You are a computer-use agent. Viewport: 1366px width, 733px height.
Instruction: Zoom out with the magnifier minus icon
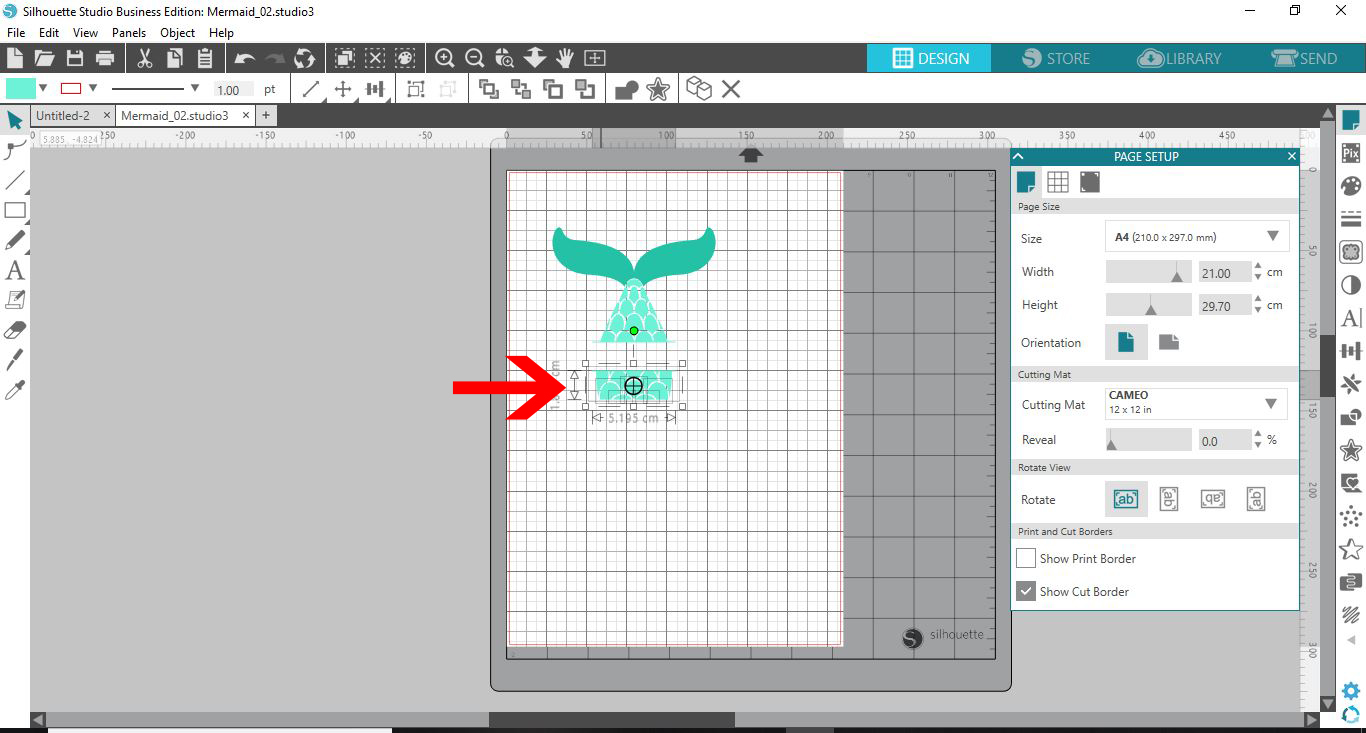coord(475,58)
